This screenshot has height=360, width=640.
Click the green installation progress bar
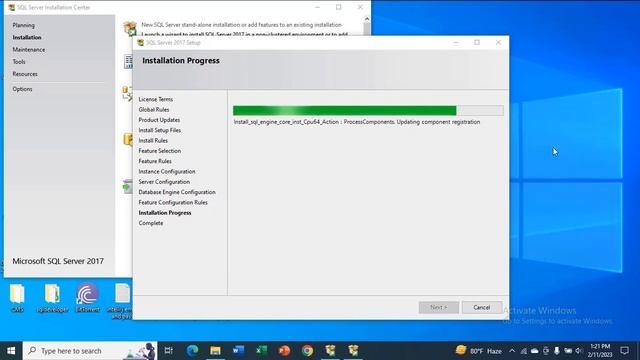tap(368, 111)
